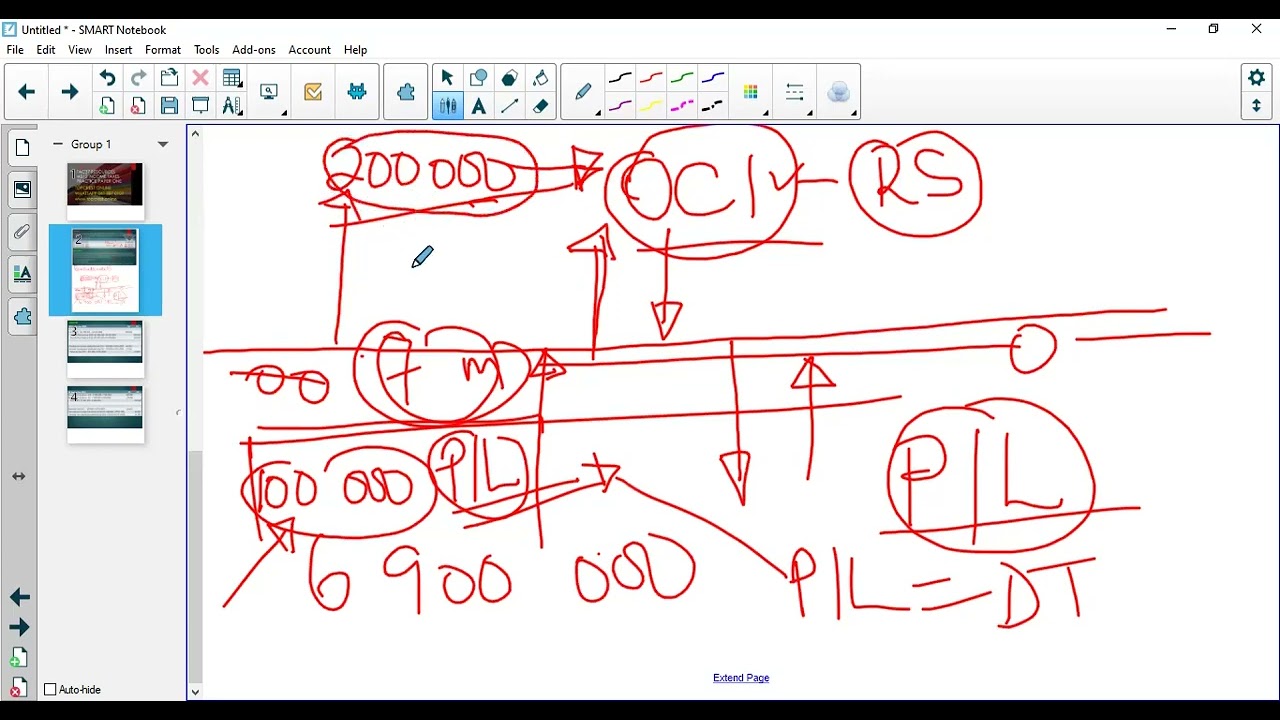The width and height of the screenshot is (1280, 720).
Task: Redo the last undone action
Action: tap(138, 78)
